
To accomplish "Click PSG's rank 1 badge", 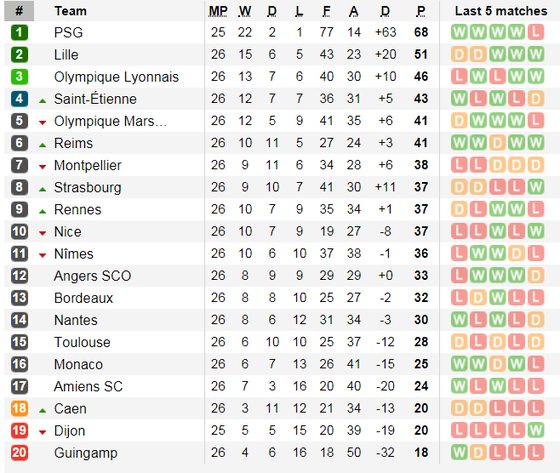I will point(19,33).
